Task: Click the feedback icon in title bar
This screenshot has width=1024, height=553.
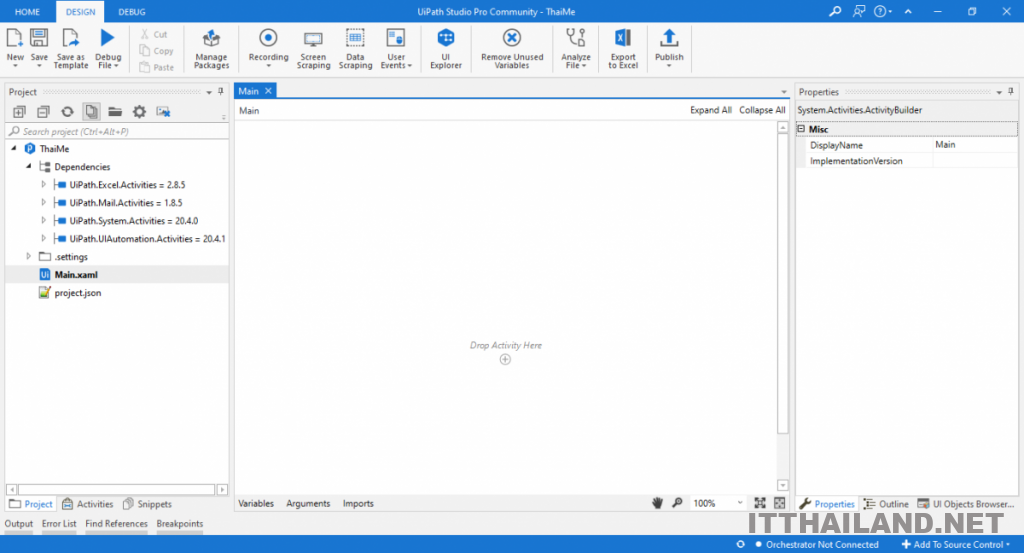Action: coord(859,11)
